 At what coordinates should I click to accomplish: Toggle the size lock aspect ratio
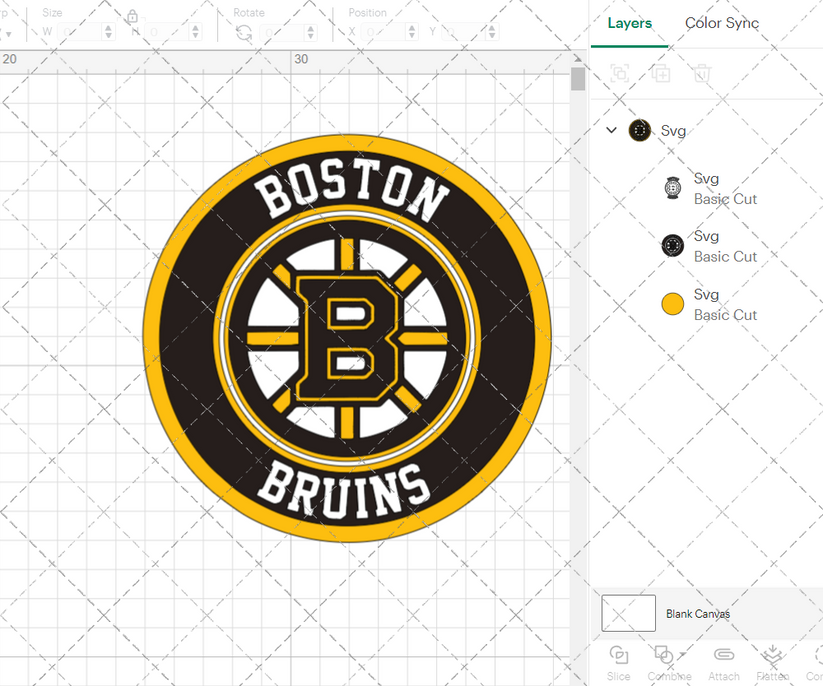(x=131, y=17)
